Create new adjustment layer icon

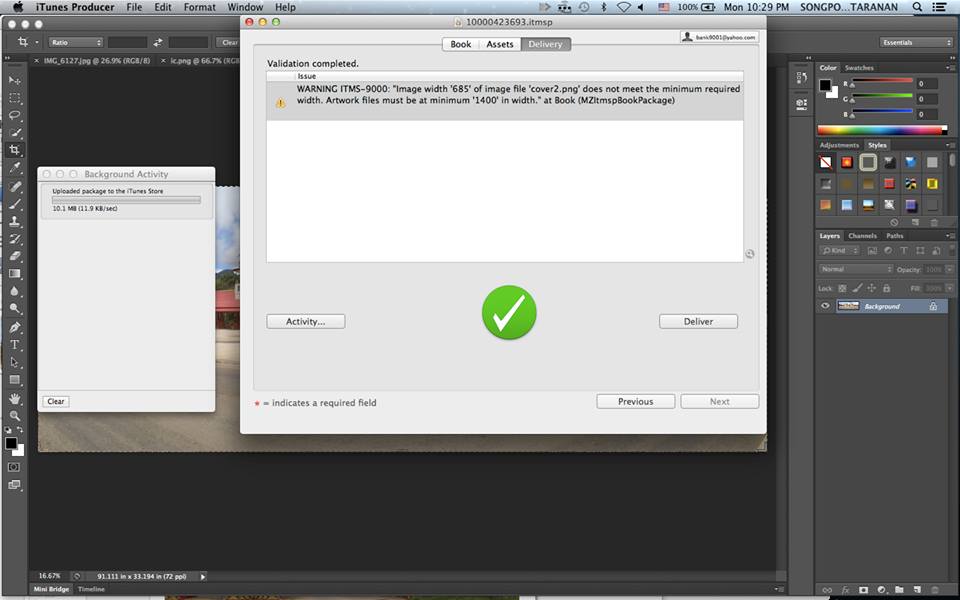click(882, 590)
